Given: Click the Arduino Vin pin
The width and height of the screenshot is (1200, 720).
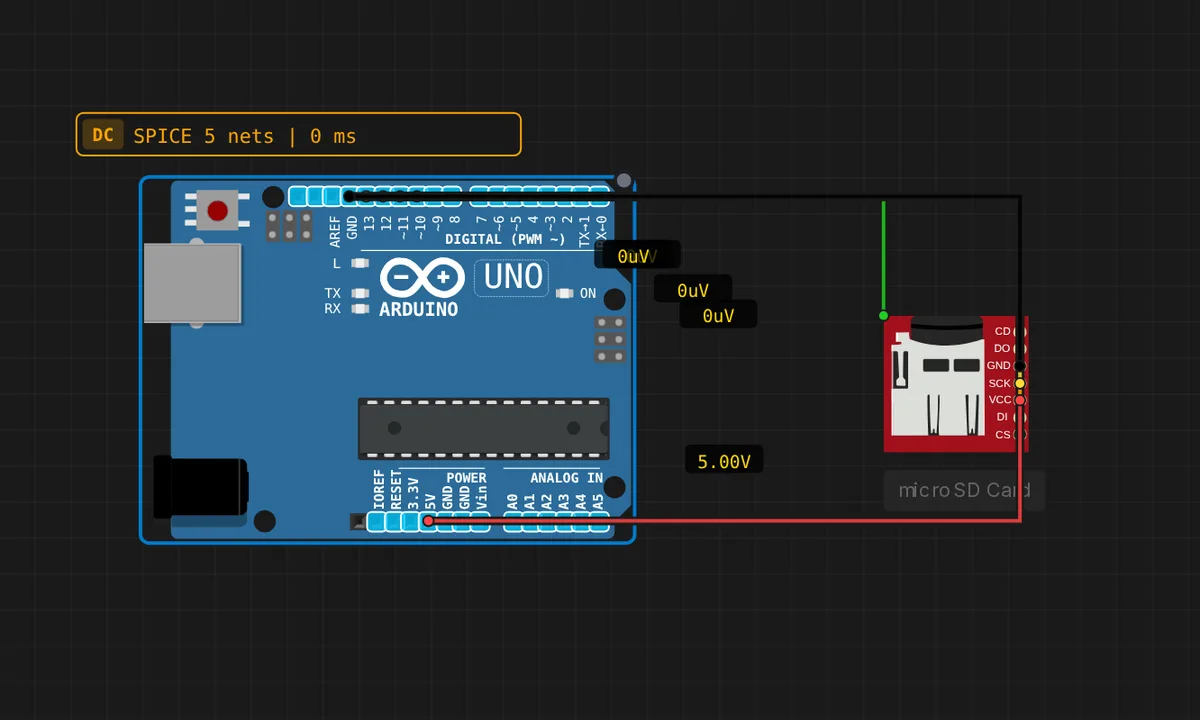Looking at the screenshot, I should (x=481, y=521).
